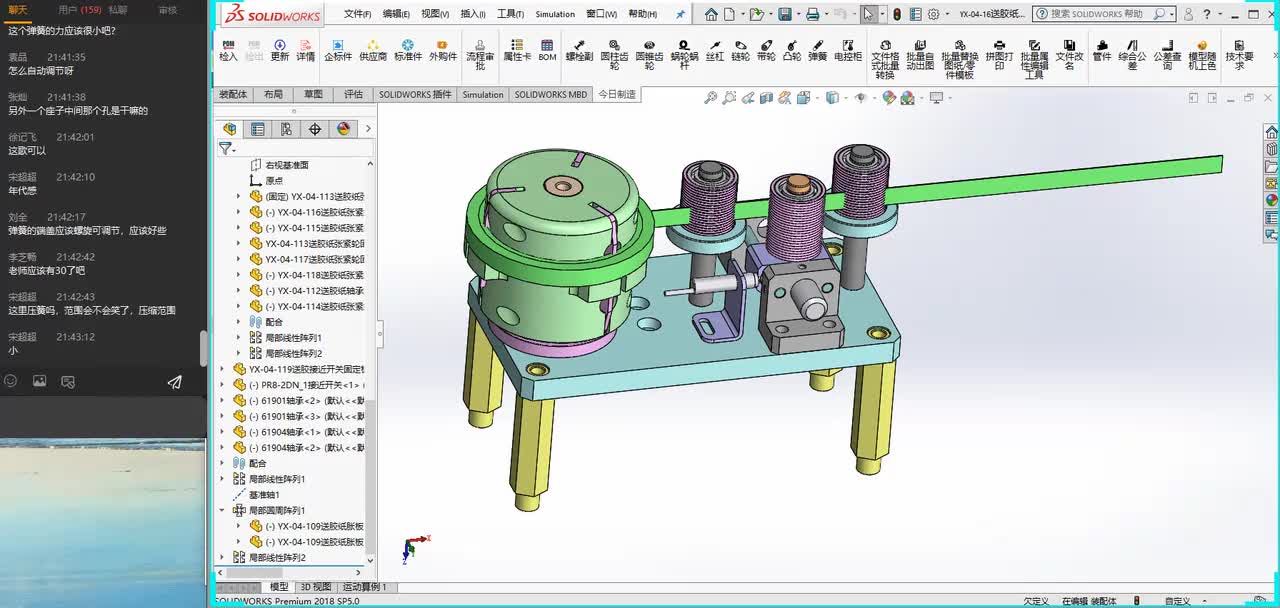Launch the 圆柱齿轮 cylindrical gear tool
Image resolution: width=1280 pixels, height=608 pixels.
click(614, 54)
